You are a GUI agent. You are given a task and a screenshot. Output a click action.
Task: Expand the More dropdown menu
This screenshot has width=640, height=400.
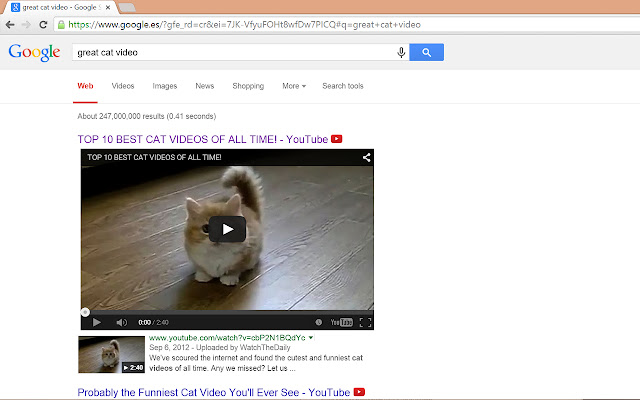[x=294, y=86]
